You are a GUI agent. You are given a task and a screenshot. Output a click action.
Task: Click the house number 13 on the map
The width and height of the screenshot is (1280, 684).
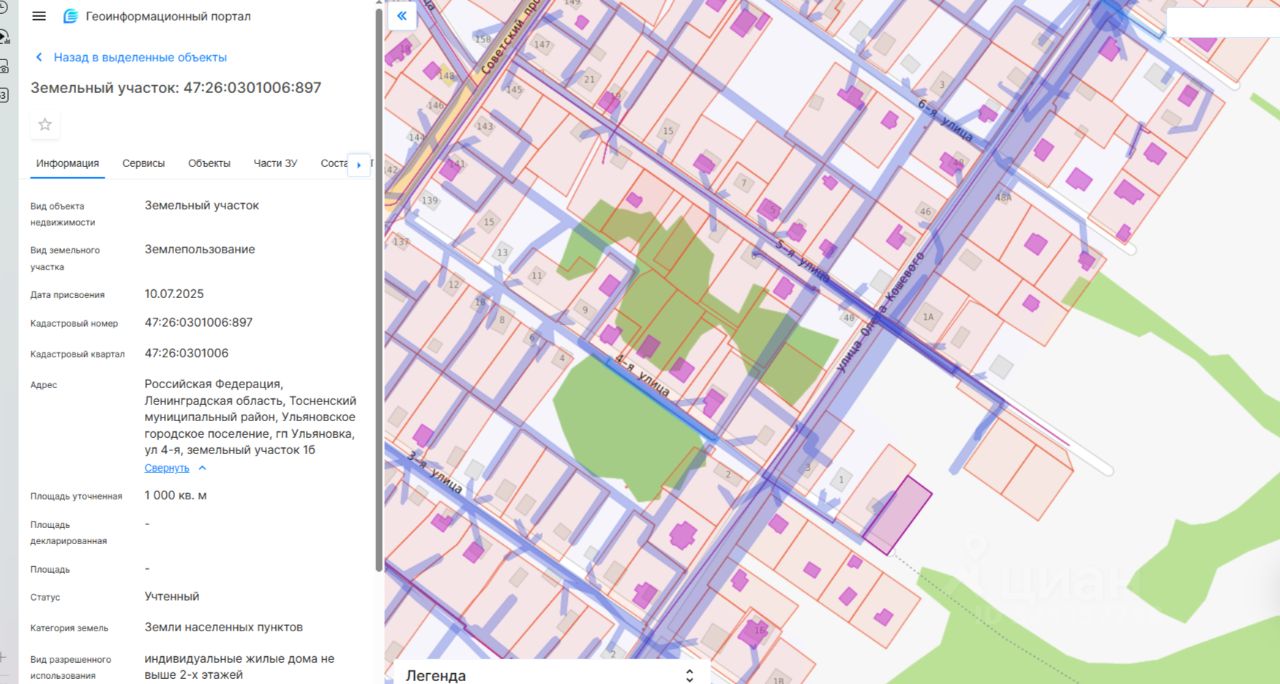502,252
